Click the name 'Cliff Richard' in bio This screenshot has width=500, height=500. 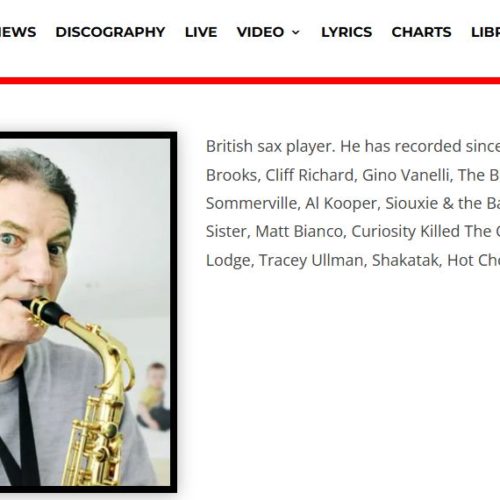[309, 175]
